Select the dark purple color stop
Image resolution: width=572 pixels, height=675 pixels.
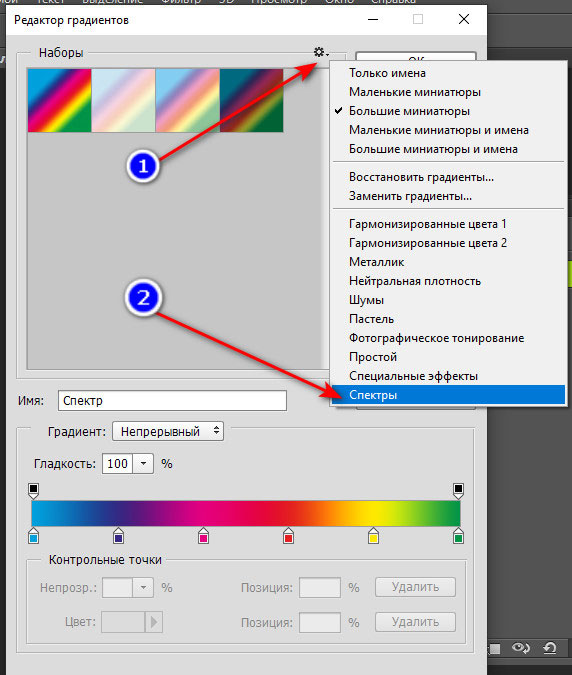(118, 535)
